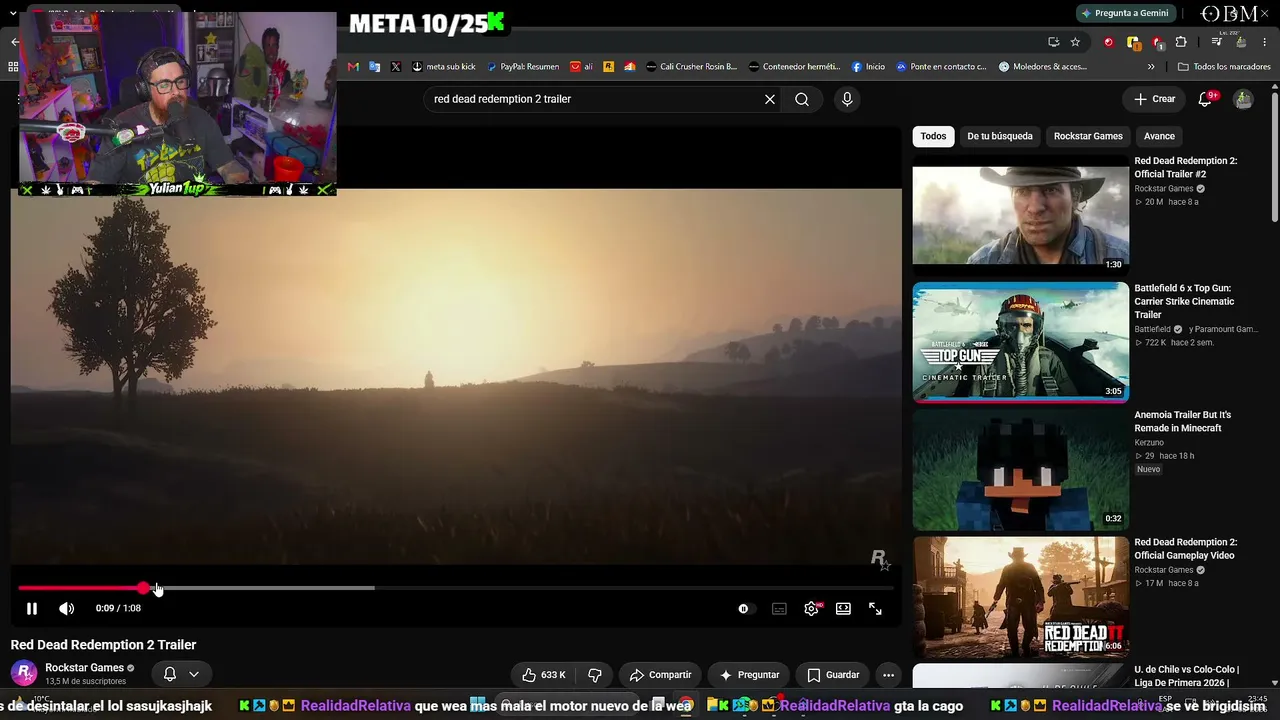Click Pregunta a Gemini in the browser
1280x720 pixels.
tap(1124, 13)
